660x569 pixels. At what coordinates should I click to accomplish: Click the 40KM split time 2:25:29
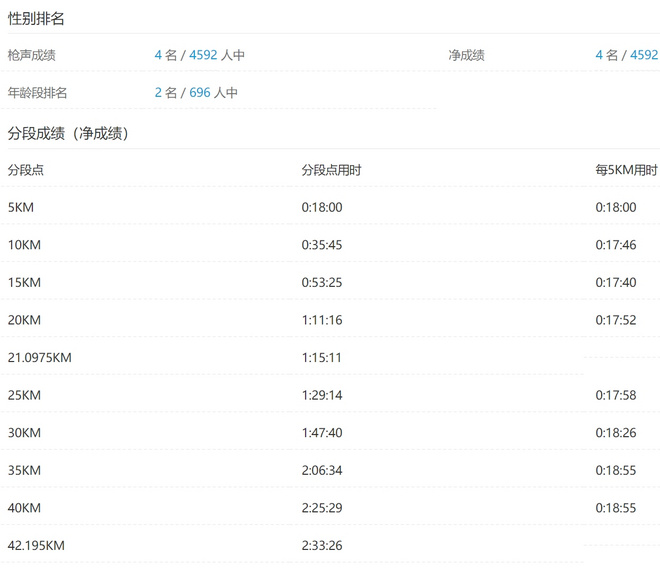pos(322,508)
